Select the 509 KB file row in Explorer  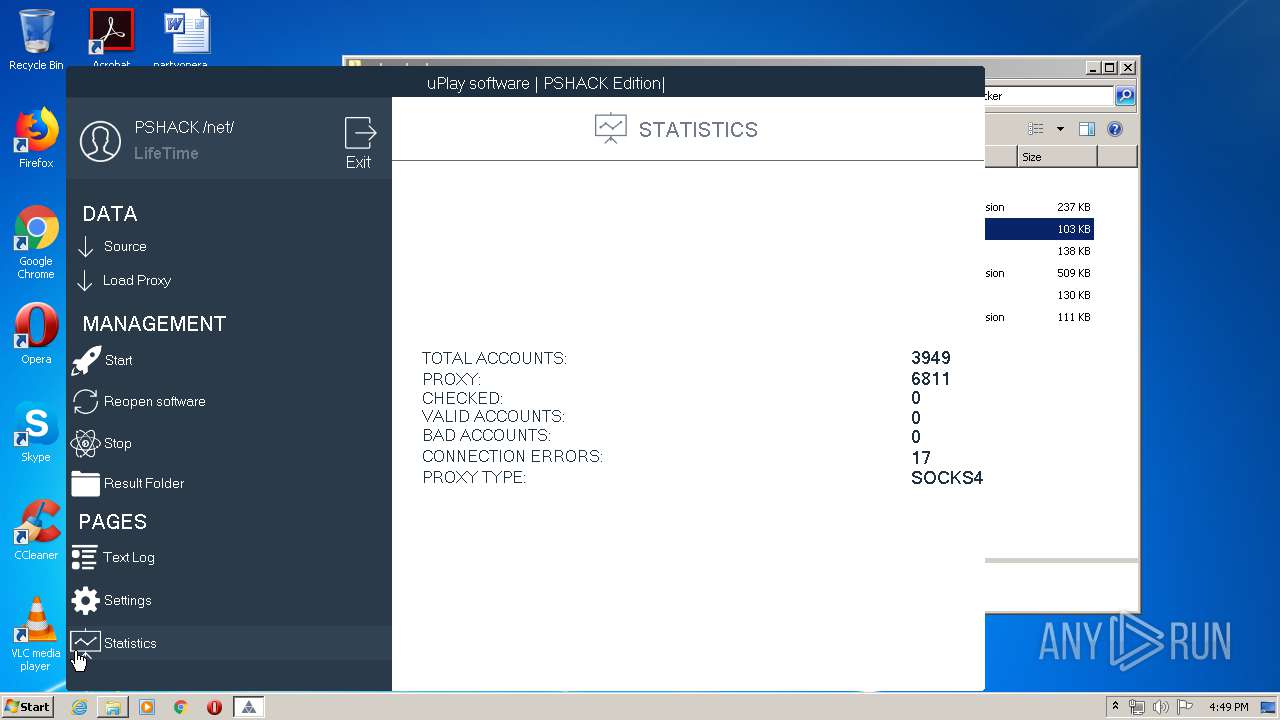[1039, 273]
